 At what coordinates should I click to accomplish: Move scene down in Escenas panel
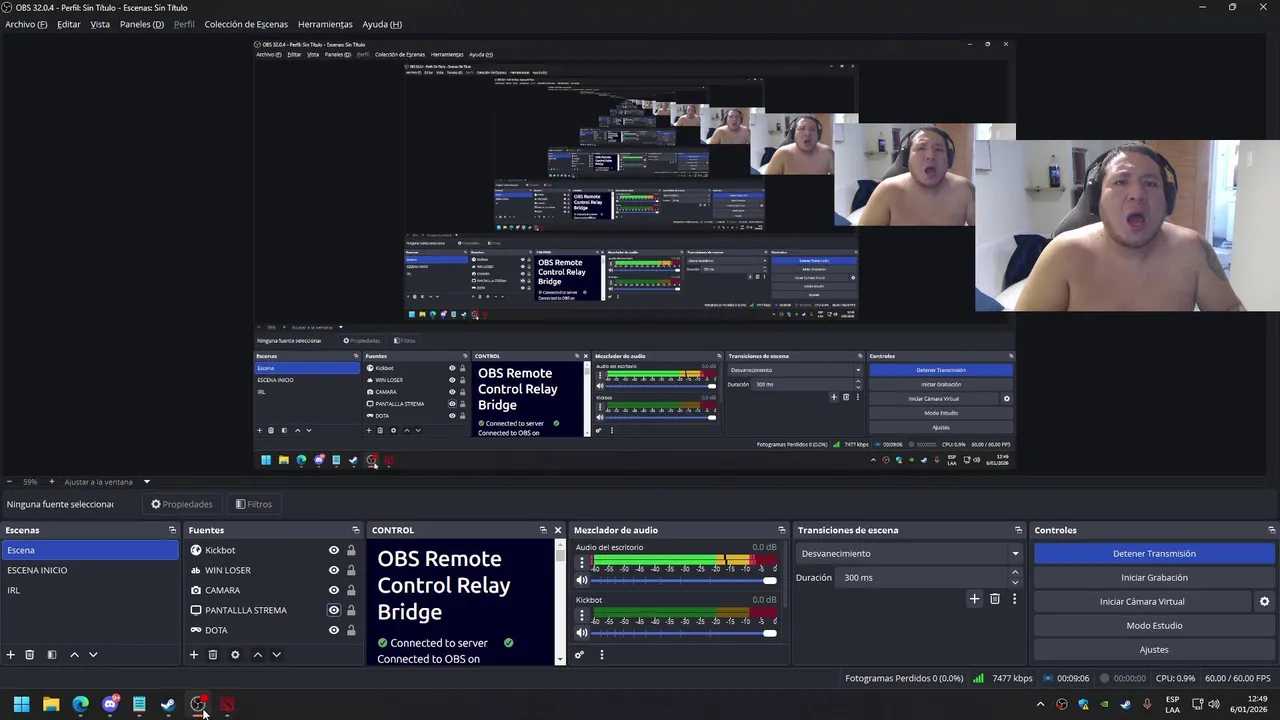click(x=93, y=655)
